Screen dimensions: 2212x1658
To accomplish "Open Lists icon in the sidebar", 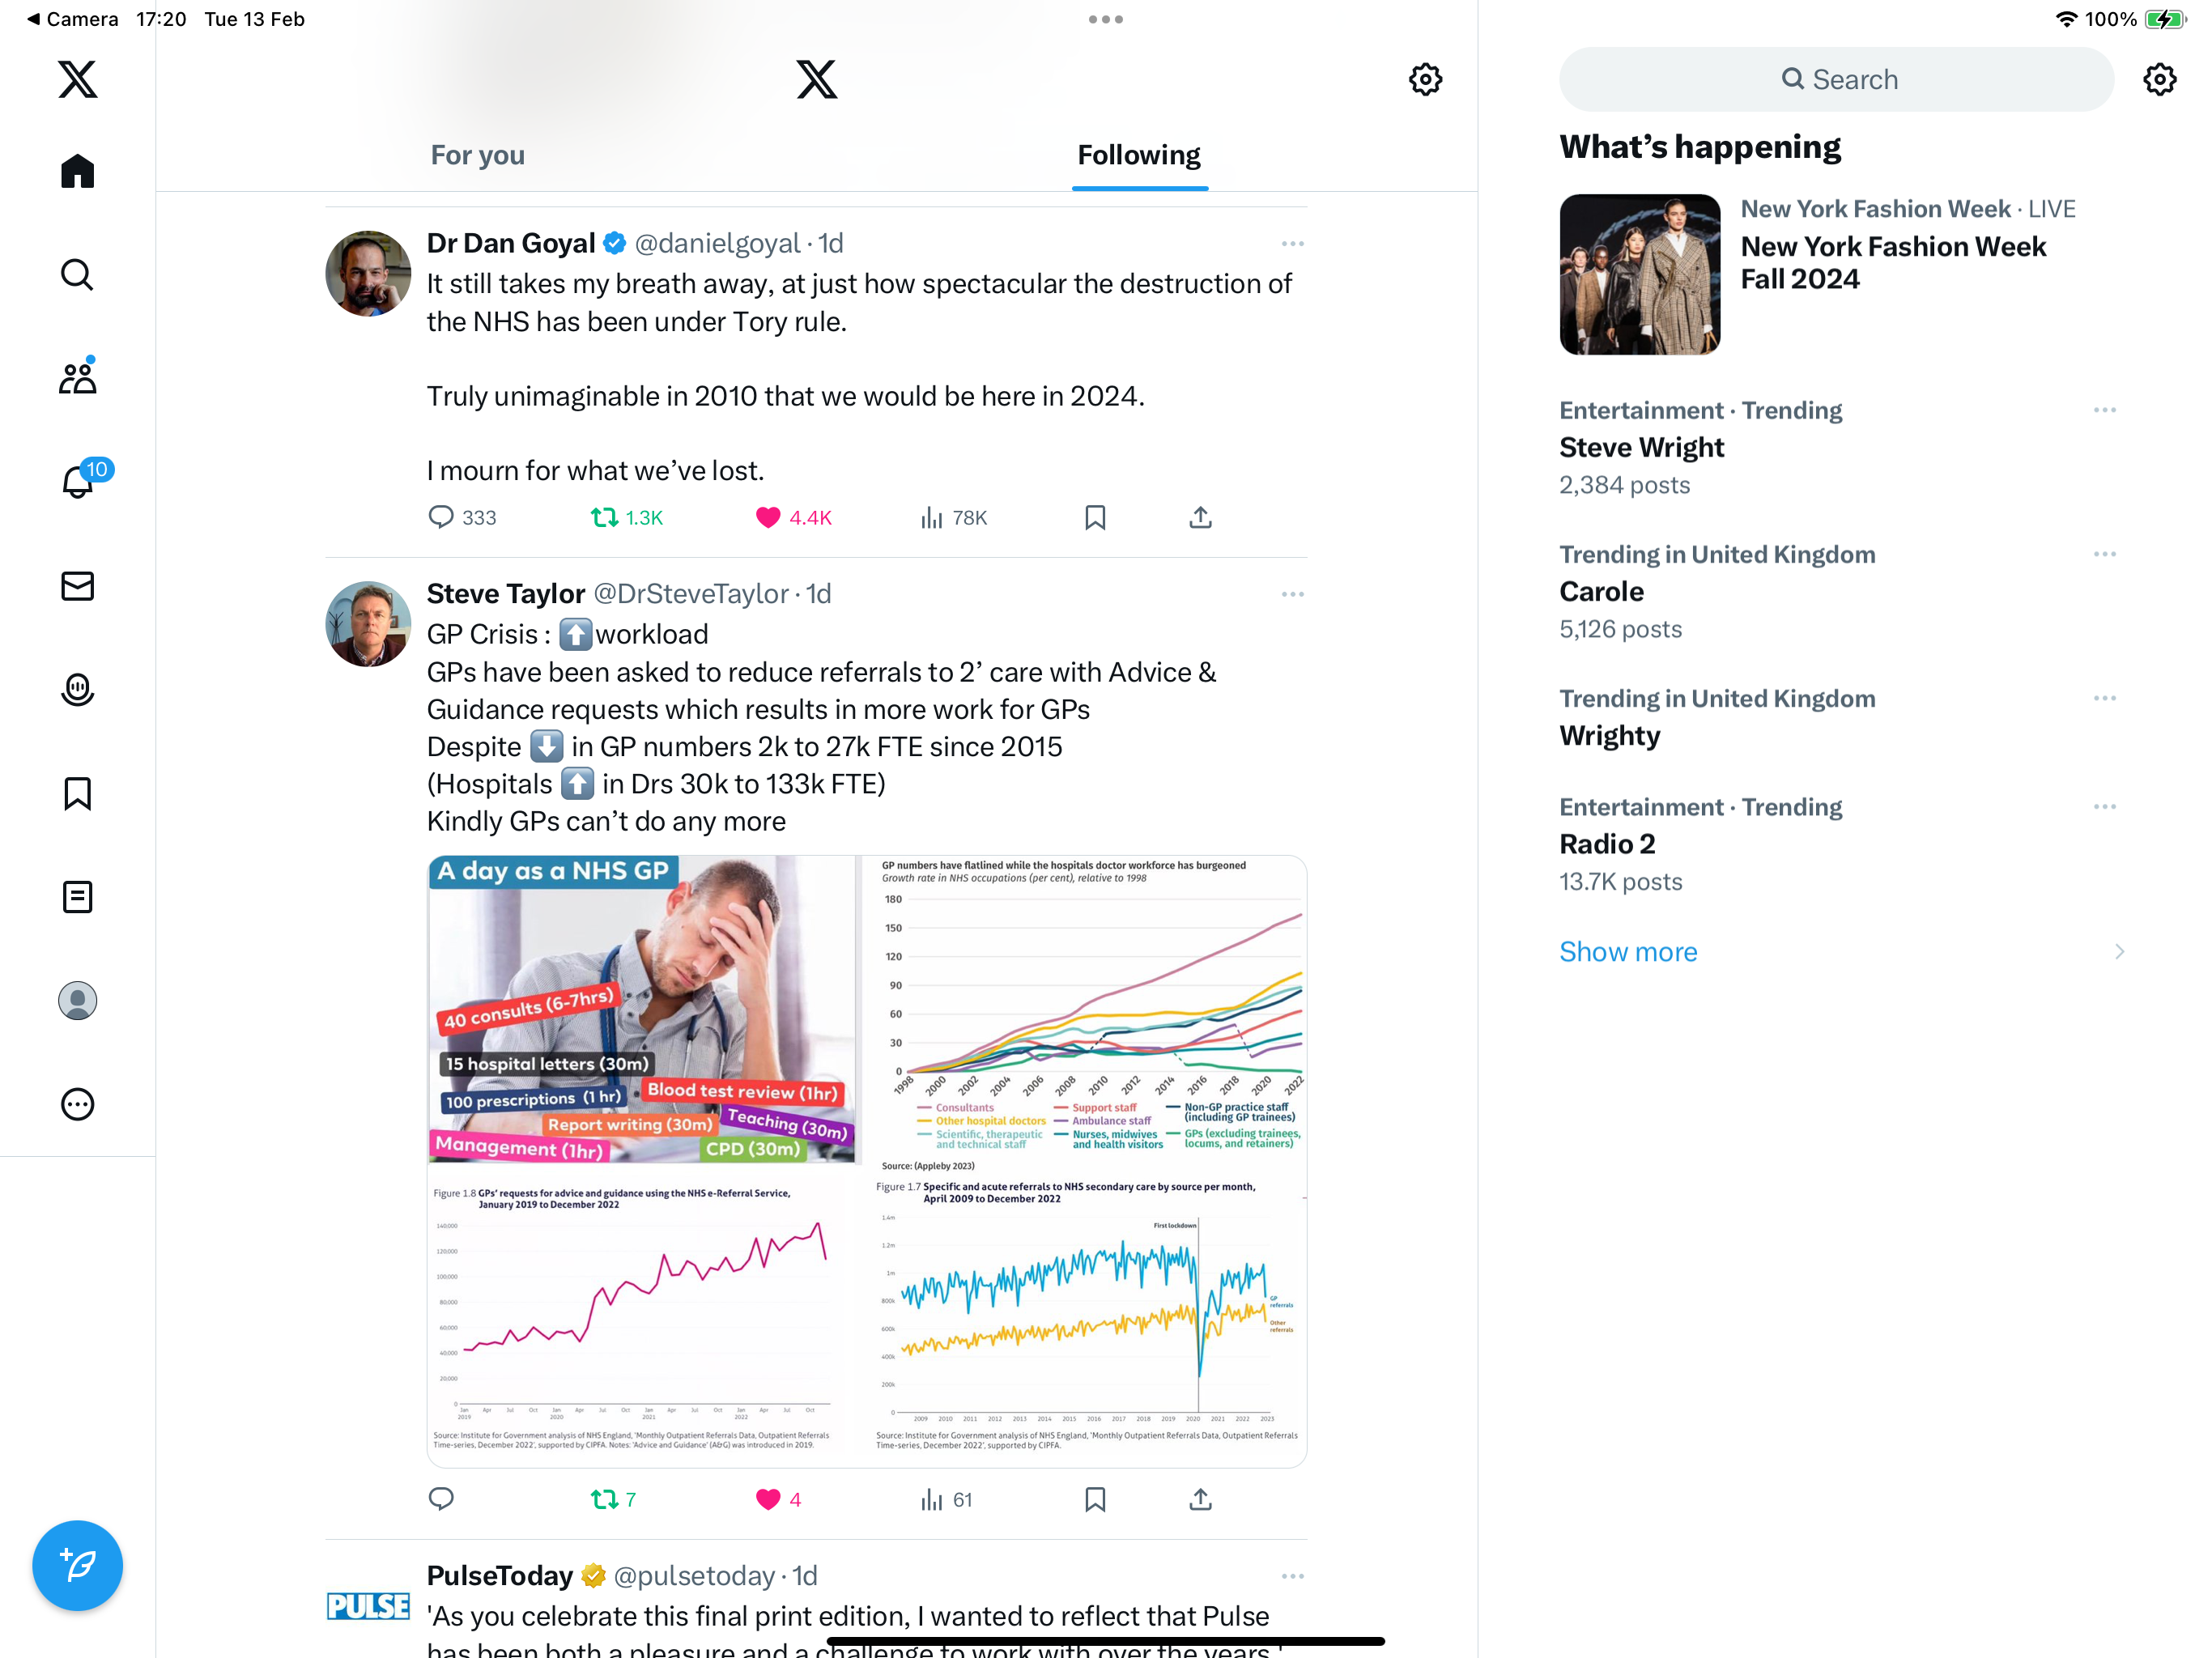I will point(77,897).
